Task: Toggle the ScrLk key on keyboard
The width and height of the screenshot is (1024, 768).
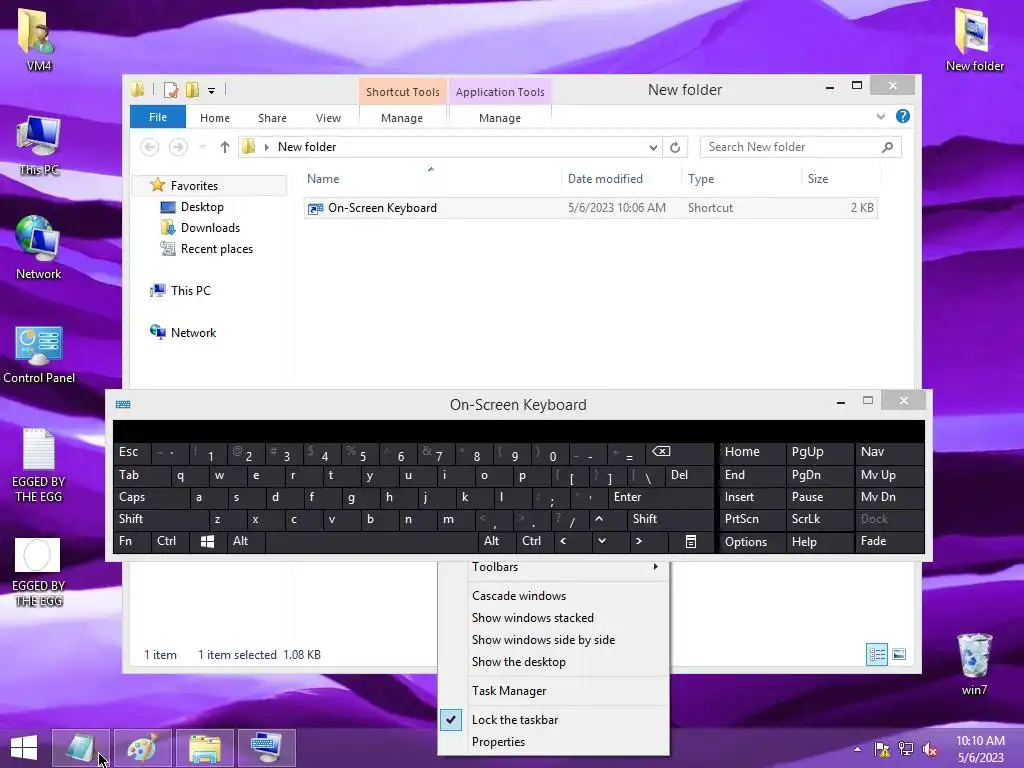Action: pyautogui.click(x=820, y=519)
